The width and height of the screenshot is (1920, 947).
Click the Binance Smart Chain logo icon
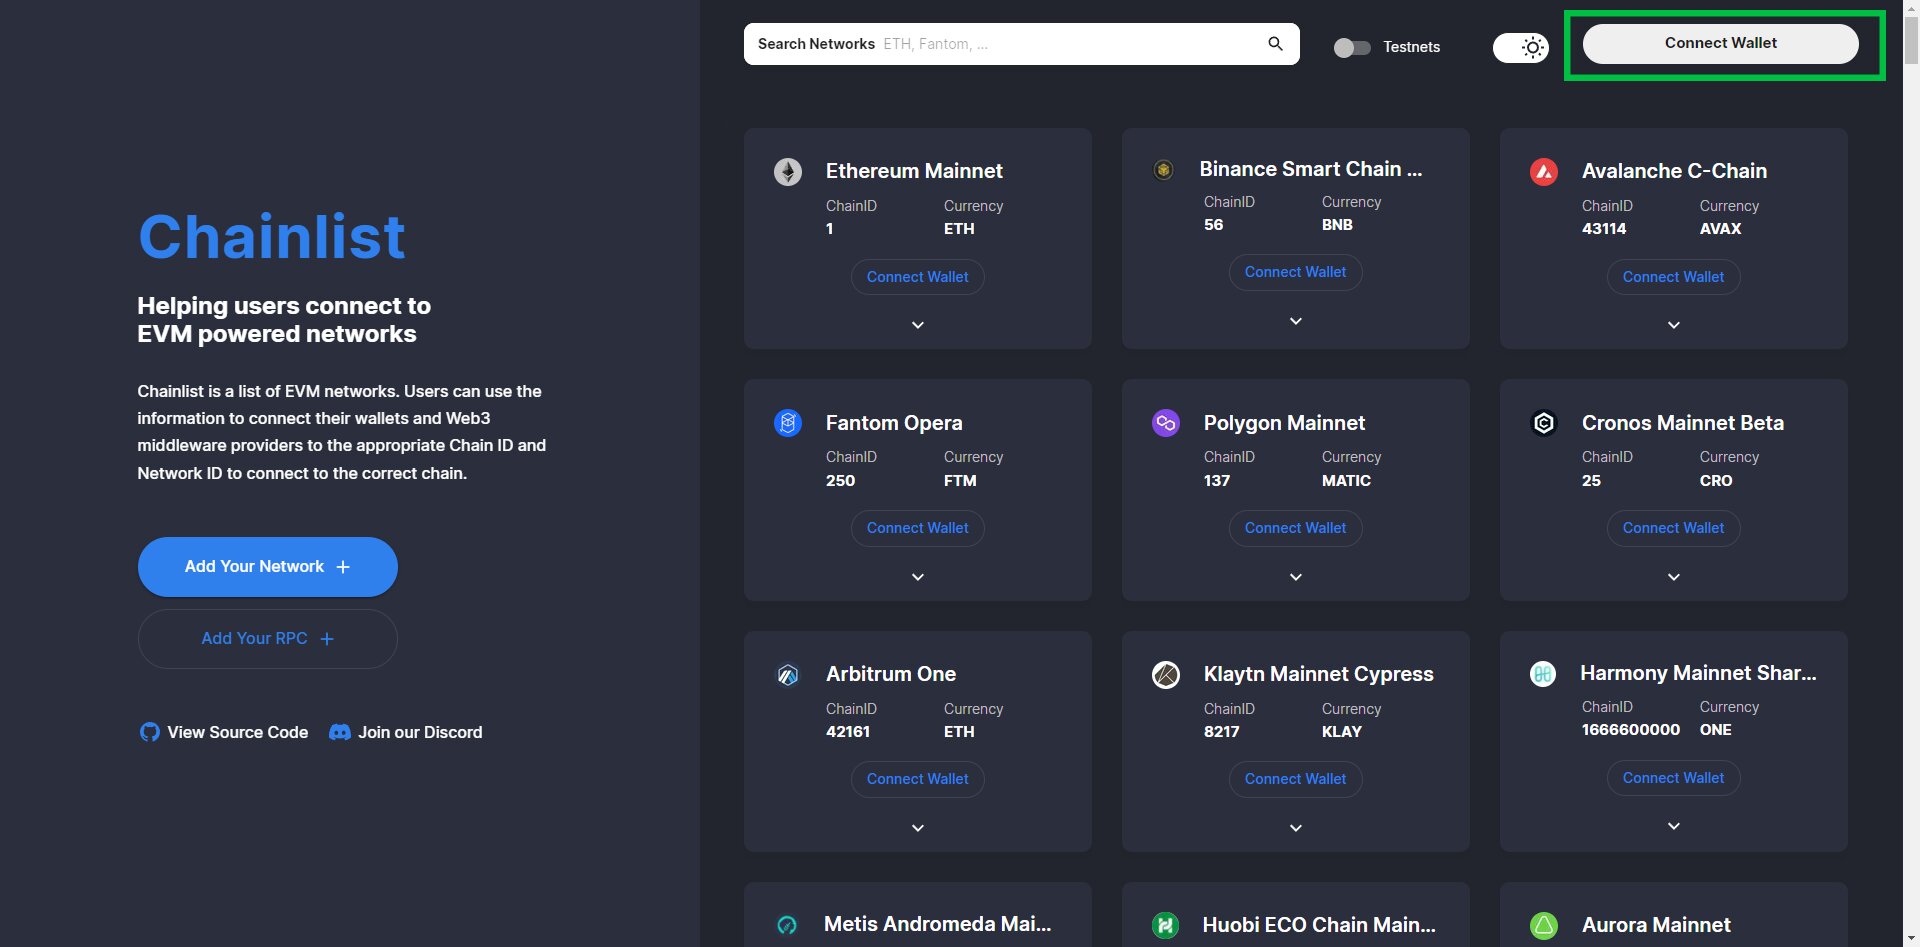[1163, 170]
